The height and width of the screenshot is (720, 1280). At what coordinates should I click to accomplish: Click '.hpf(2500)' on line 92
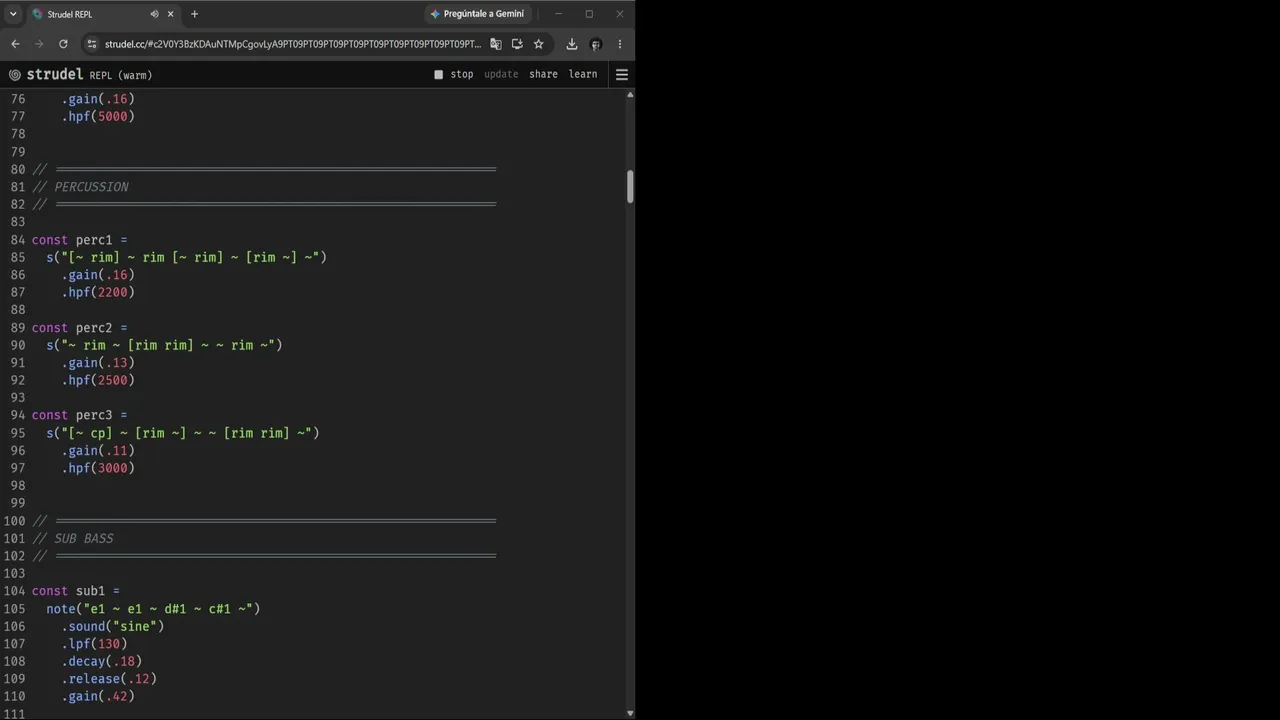pos(98,380)
